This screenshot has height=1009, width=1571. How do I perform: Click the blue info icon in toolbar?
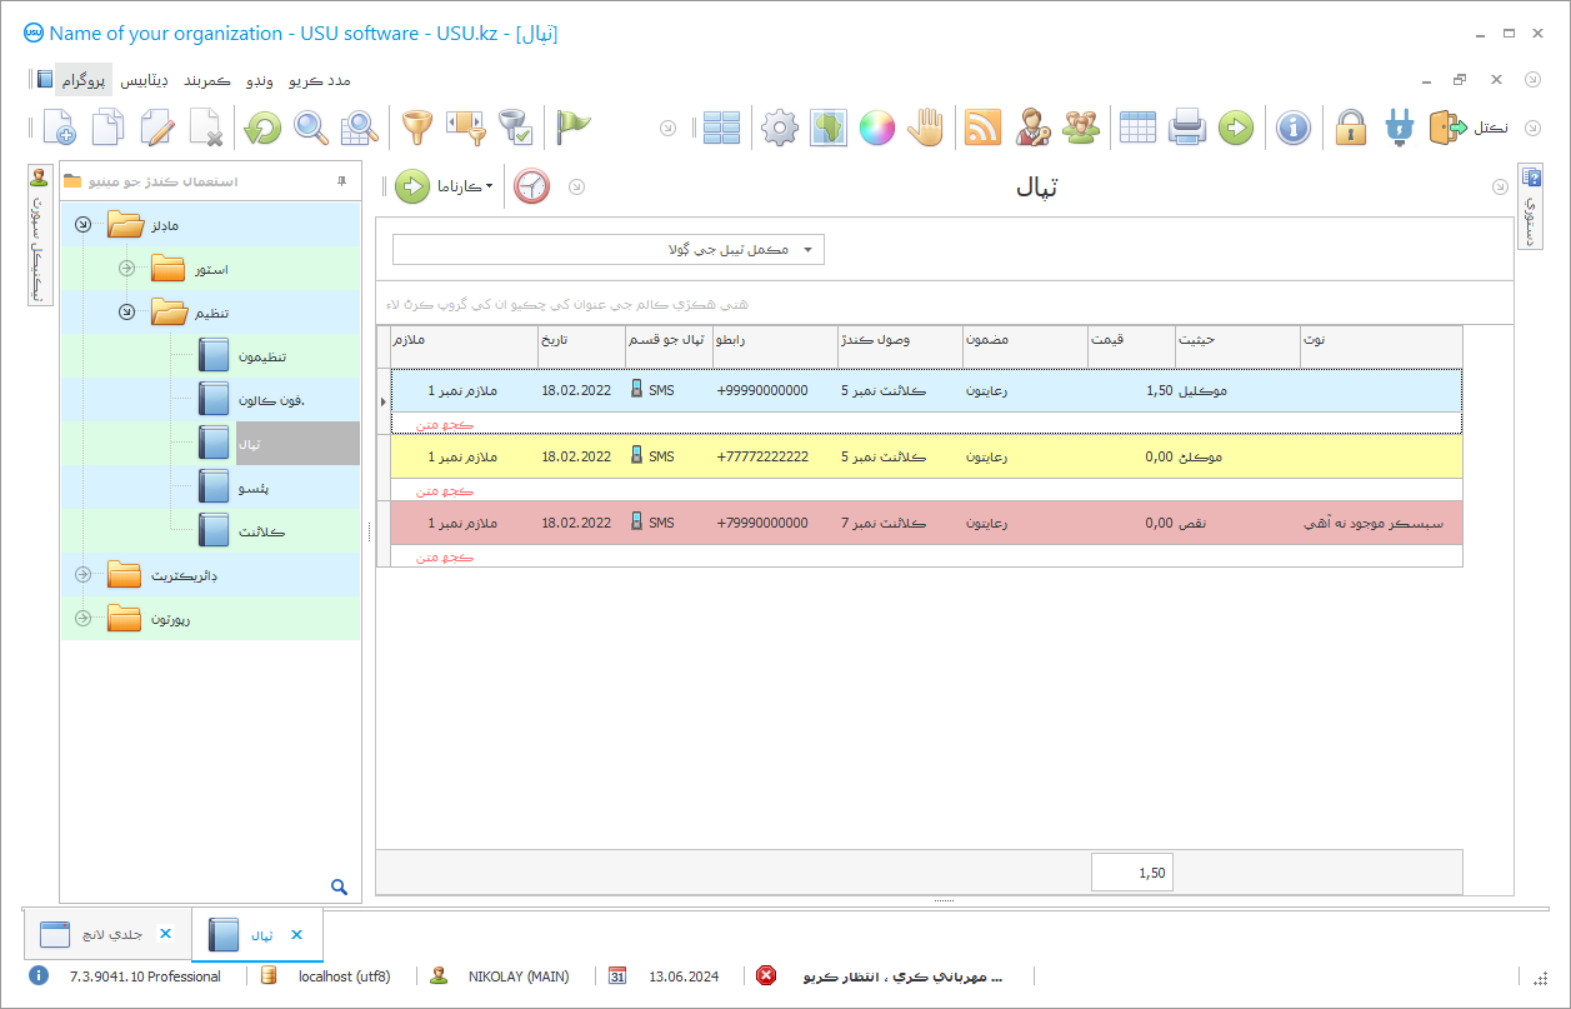pyautogui.click(x=1293, y=128)
